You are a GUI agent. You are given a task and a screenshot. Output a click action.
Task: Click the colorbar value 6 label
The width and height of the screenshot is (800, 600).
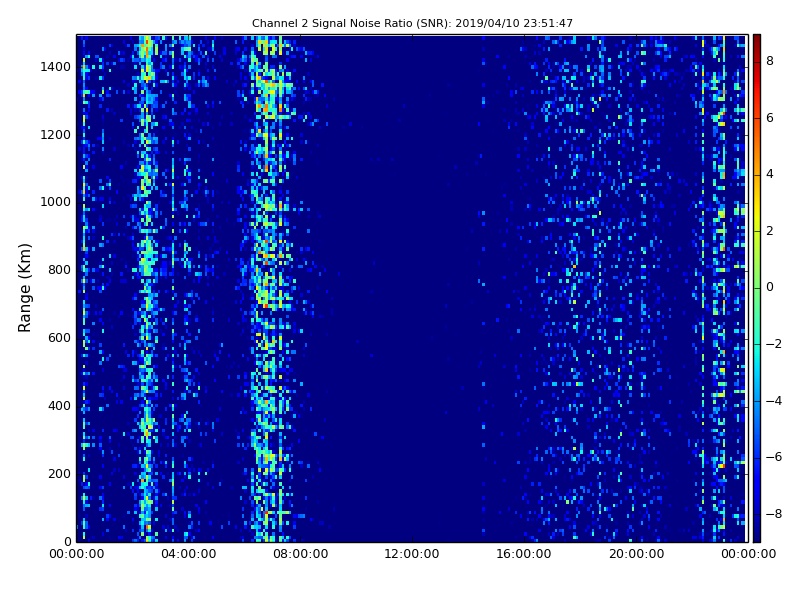coord(770,118)
